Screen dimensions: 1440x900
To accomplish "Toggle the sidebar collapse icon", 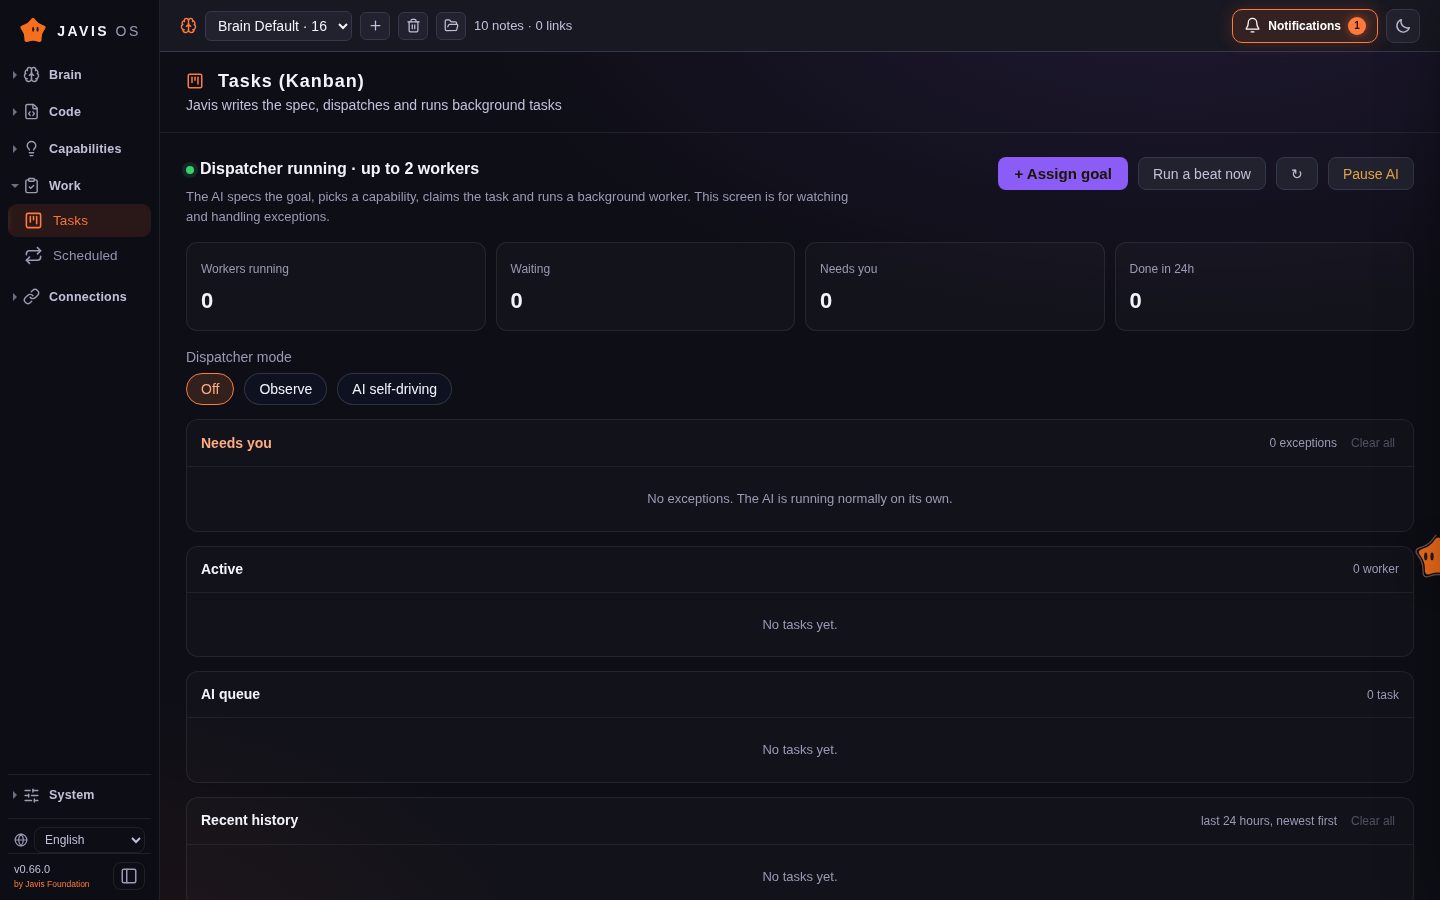I will click(129, 876).
